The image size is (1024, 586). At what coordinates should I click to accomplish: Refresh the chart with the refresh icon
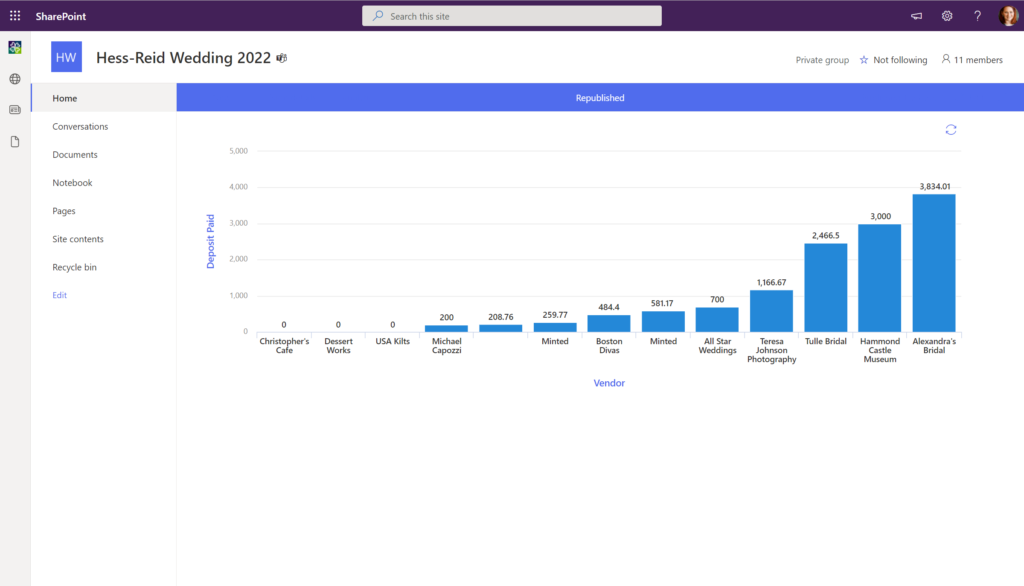coord(951,130)
